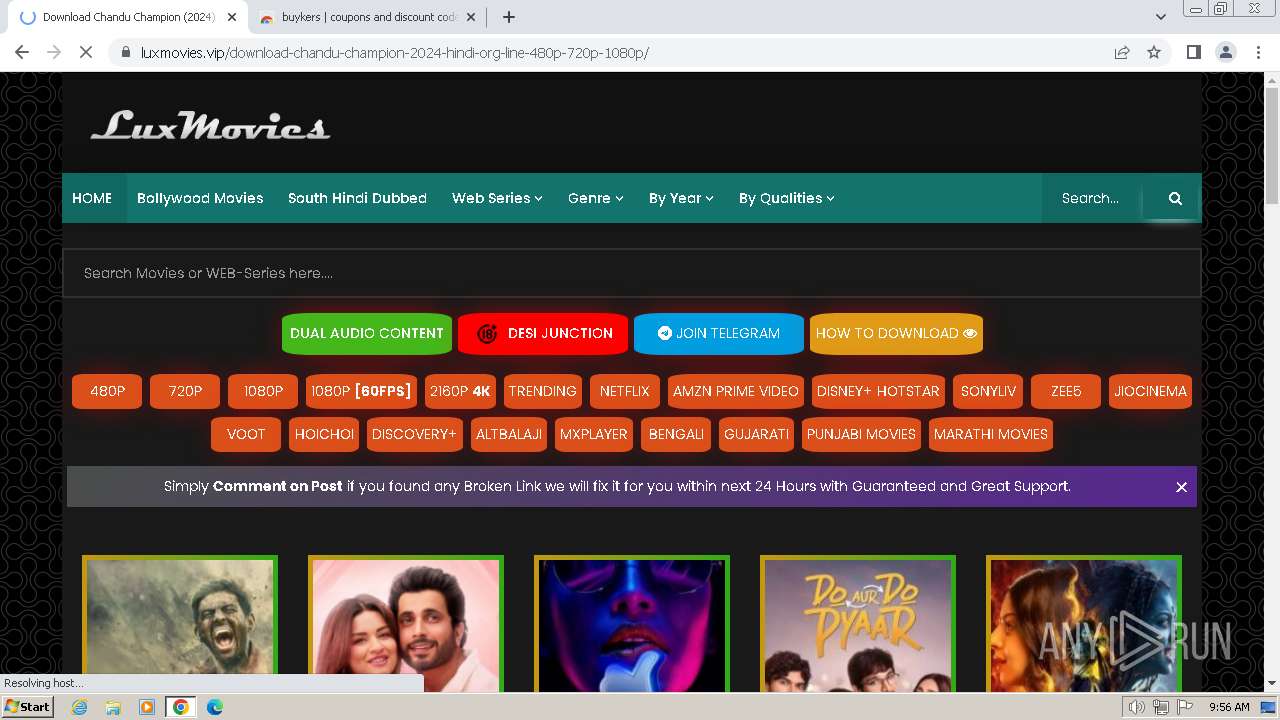
Task: Open the AMZN PRIME VIDEO category
Action: [x=736, y=391]
